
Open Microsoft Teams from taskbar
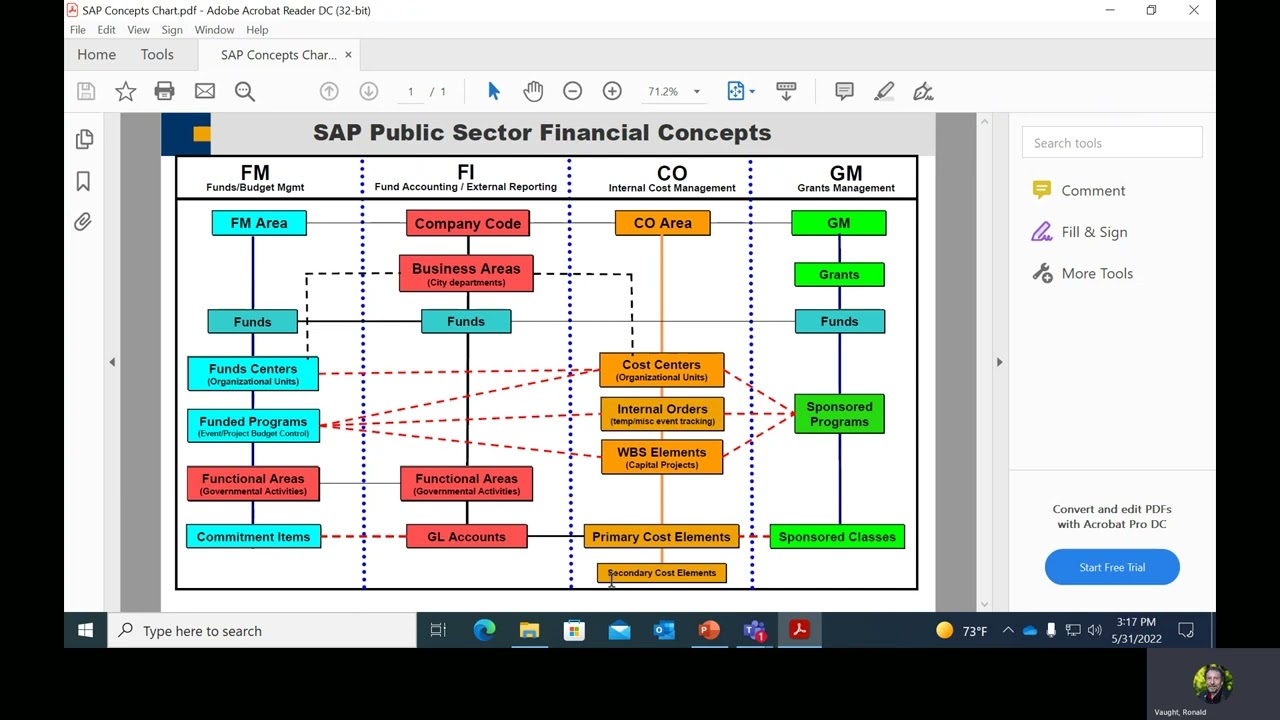754,630
